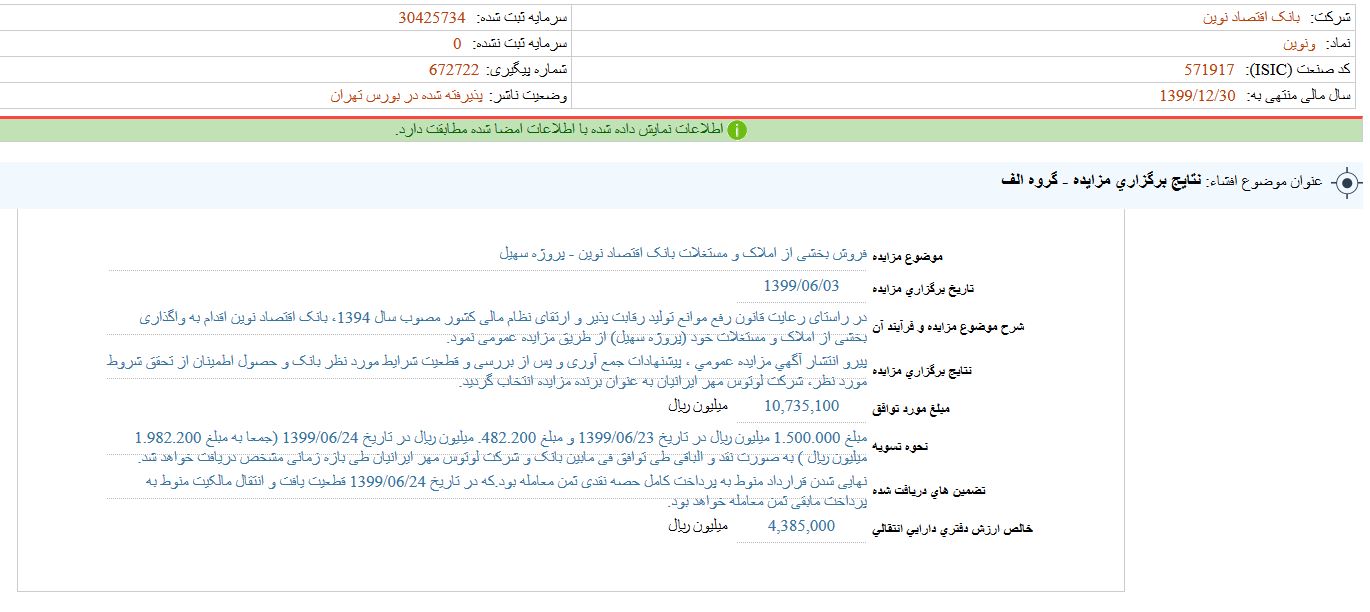Click label کد صنعت (ISIC)
This screenshot has width=1370, height=612.
tap(1299, 70)
